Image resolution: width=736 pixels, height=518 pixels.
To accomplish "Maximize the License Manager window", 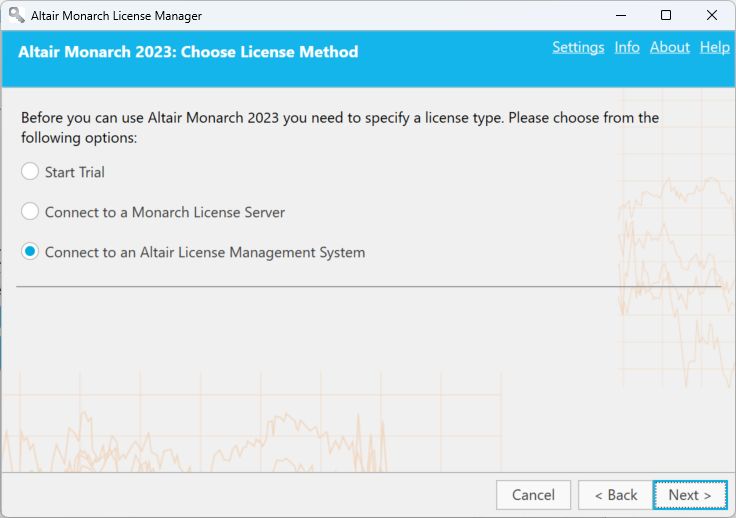I will click(x=666, y=15).
